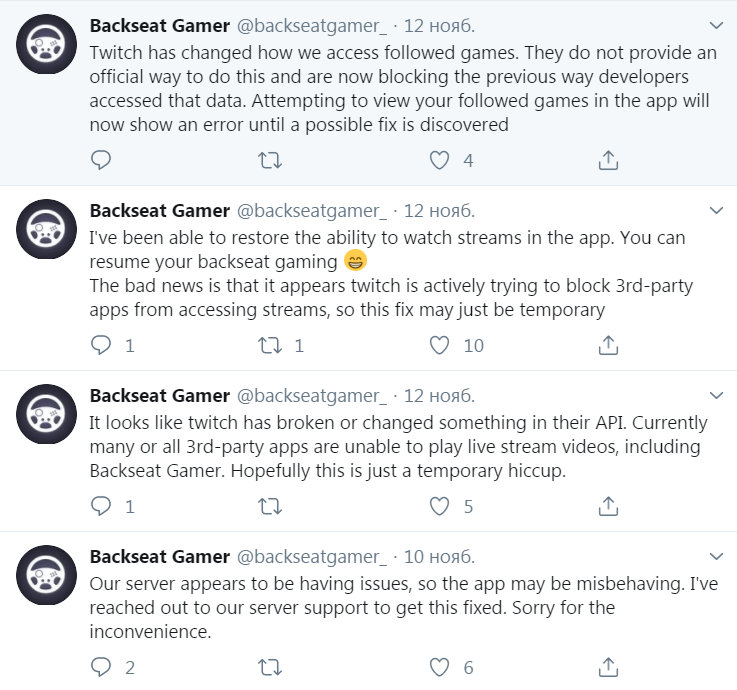Retweet the tweet about restoring streams
This screenshot has width=737, height=690.
(270, 345)
